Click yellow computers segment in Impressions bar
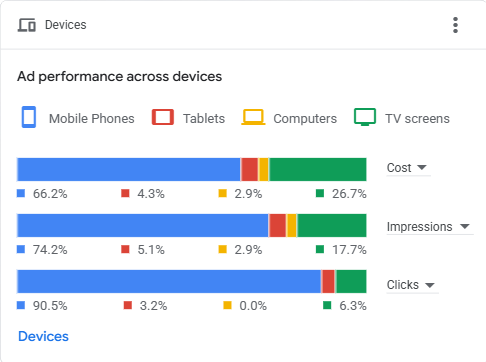The height and width of the screenshot is (362, 486). coord(292,226)
